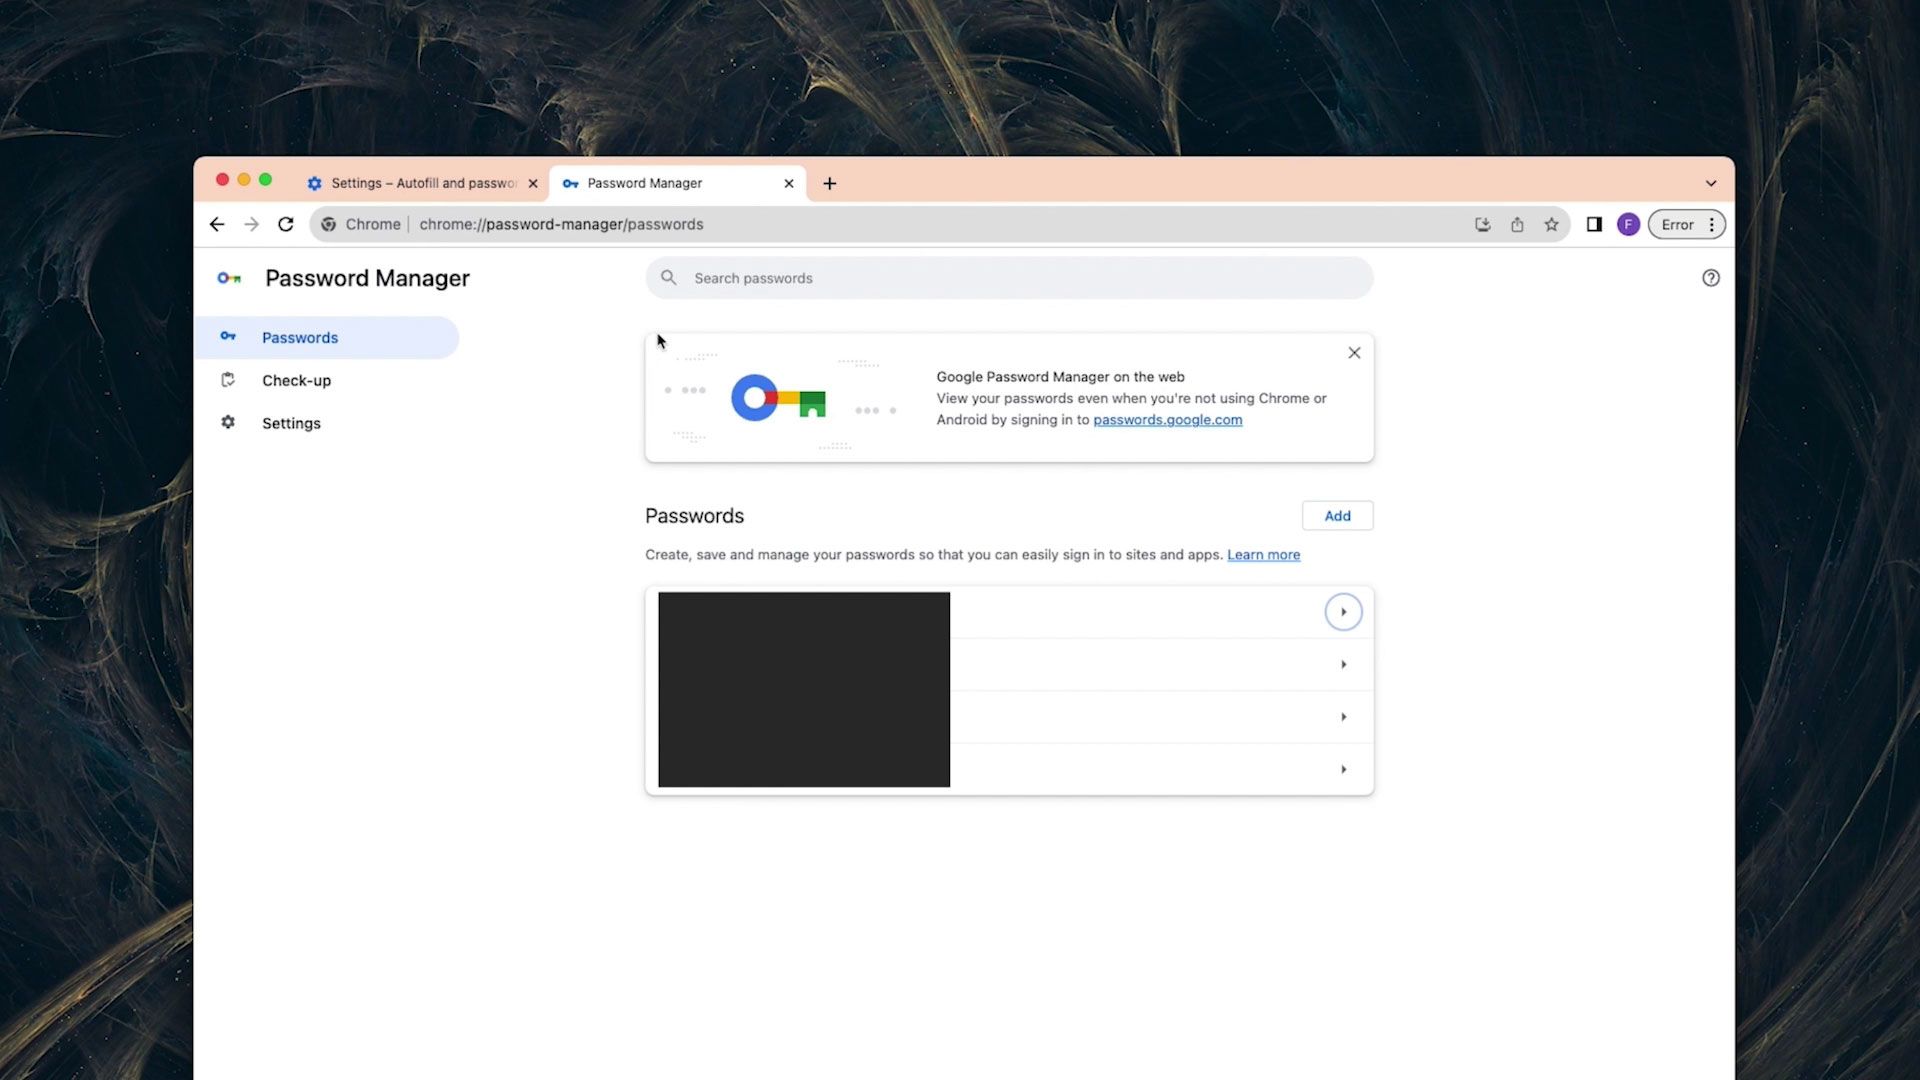The height and width of the screenshot is (1080, 1920).
Task: Select the Password Manager browser tab
Action: (x=678, y=183)
